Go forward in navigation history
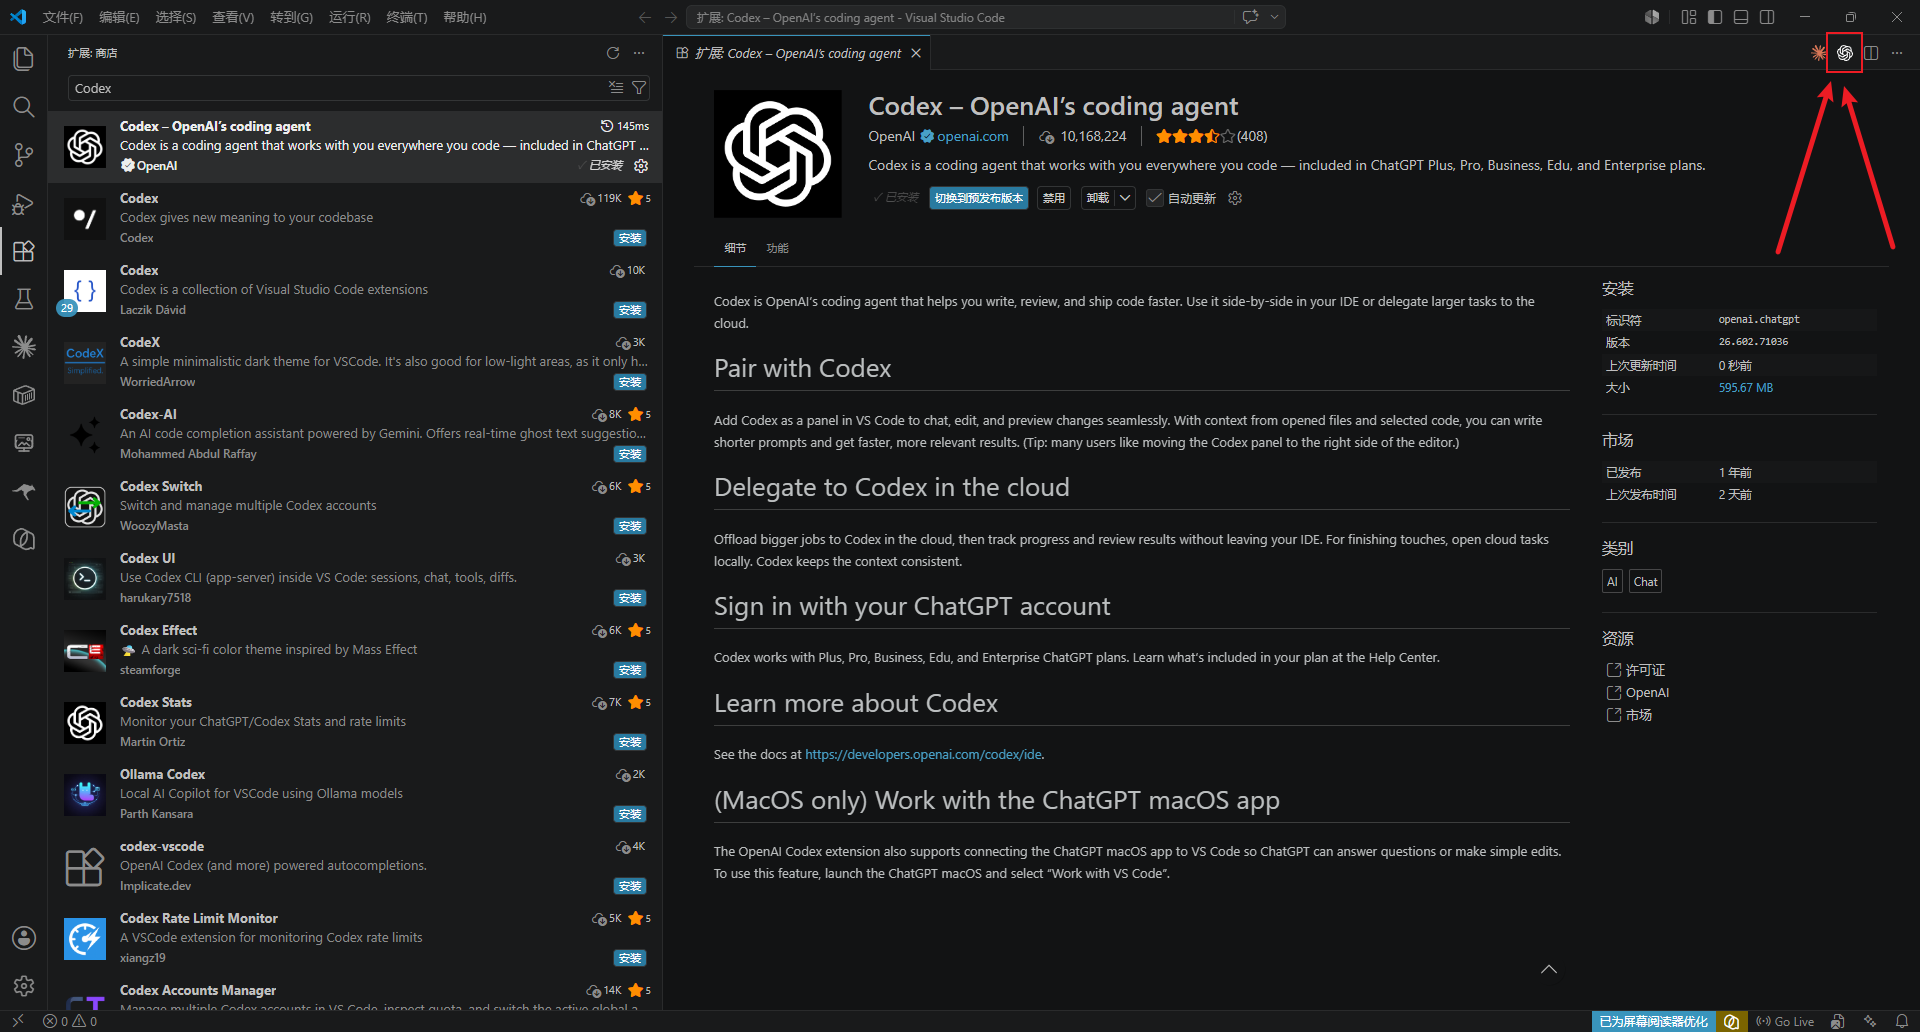1920x1032 pixels. pyautogui.click(x=671, y=17)
